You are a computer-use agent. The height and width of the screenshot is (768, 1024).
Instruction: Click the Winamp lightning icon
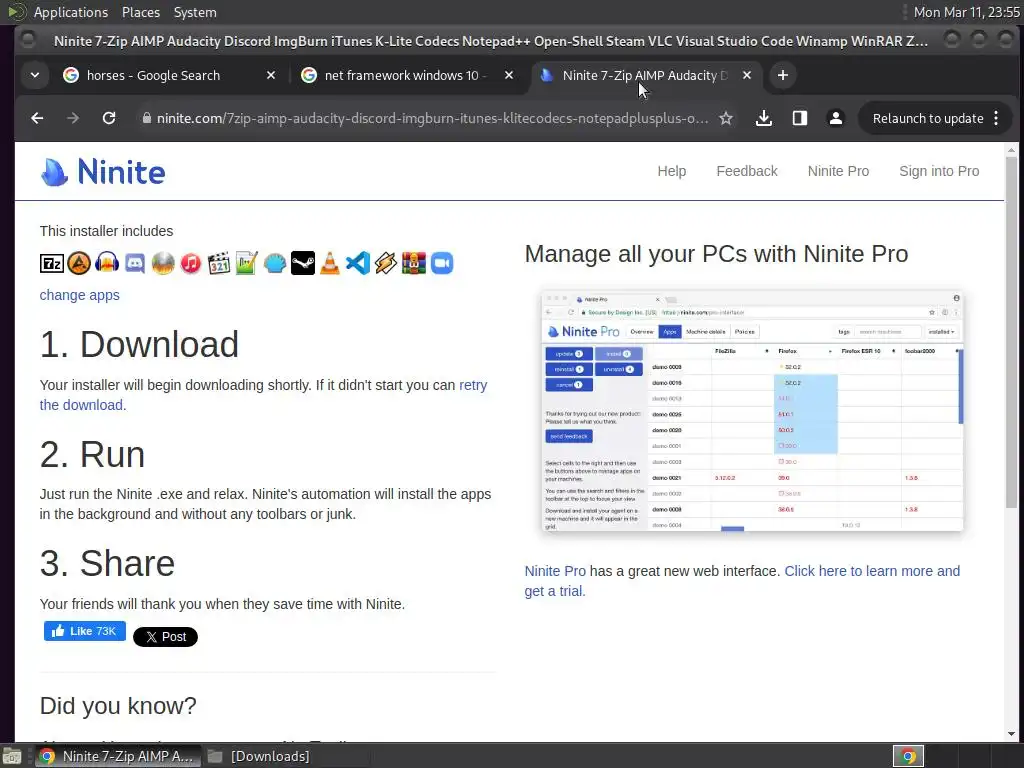coord(386,263)
